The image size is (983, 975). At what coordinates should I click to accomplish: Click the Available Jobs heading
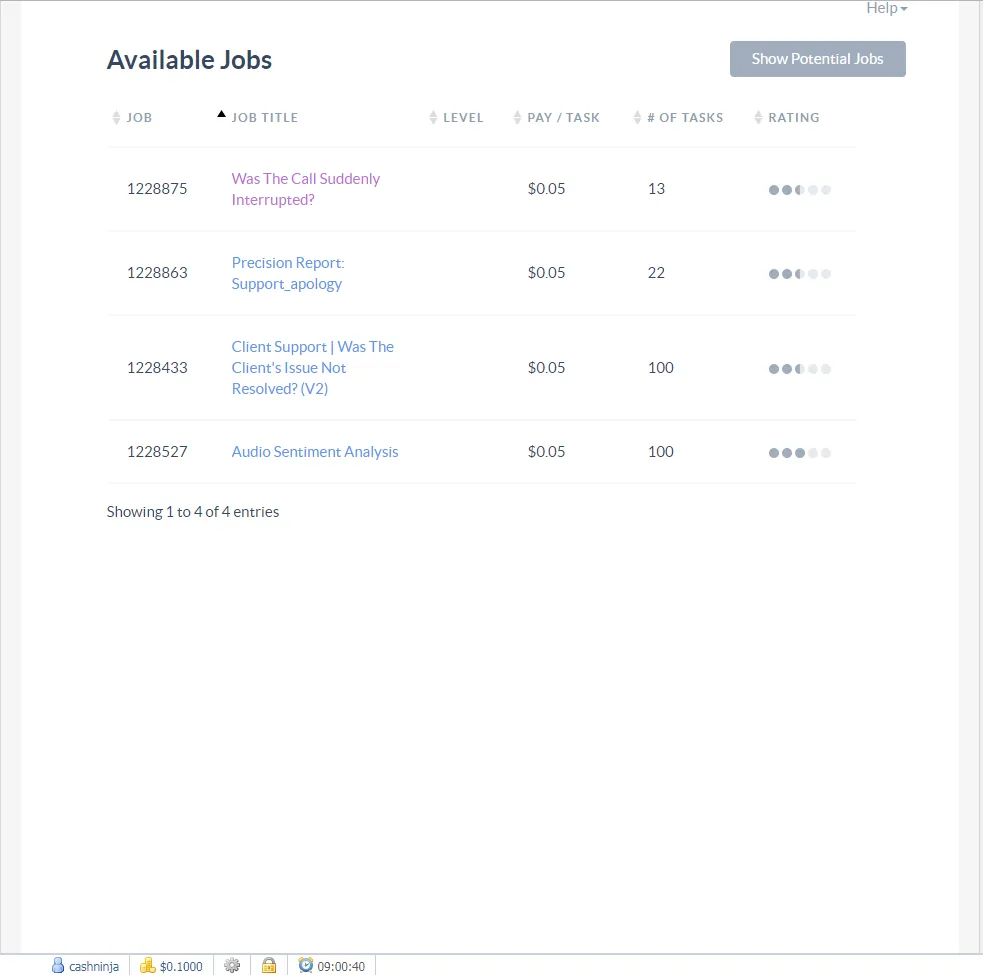(189, 60)
